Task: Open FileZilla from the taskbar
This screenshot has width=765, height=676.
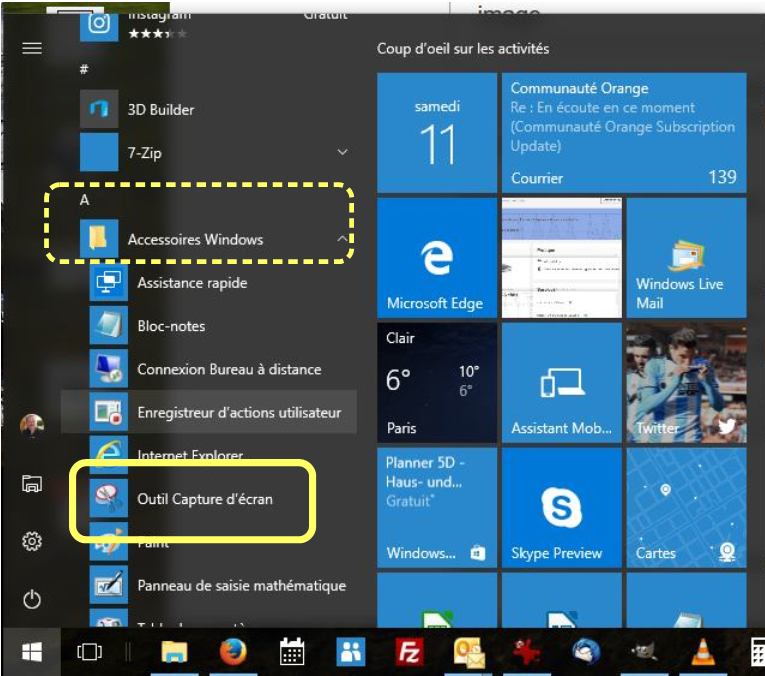Action: 408,652
